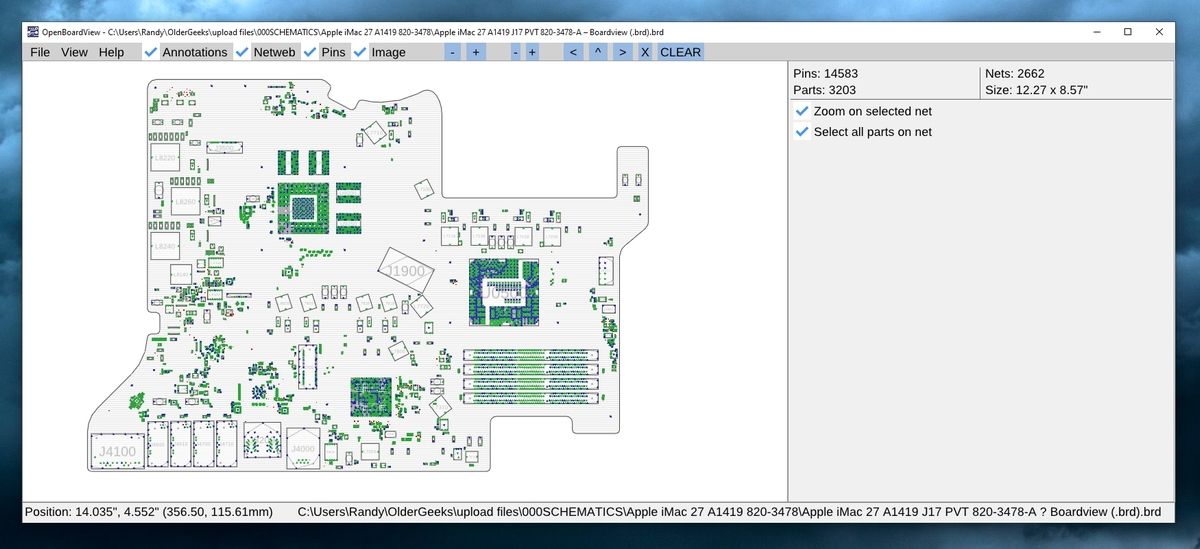Toggle the Netweb checkbox
The height and width of the screenshot is (549, 1200).
[241, 52]
